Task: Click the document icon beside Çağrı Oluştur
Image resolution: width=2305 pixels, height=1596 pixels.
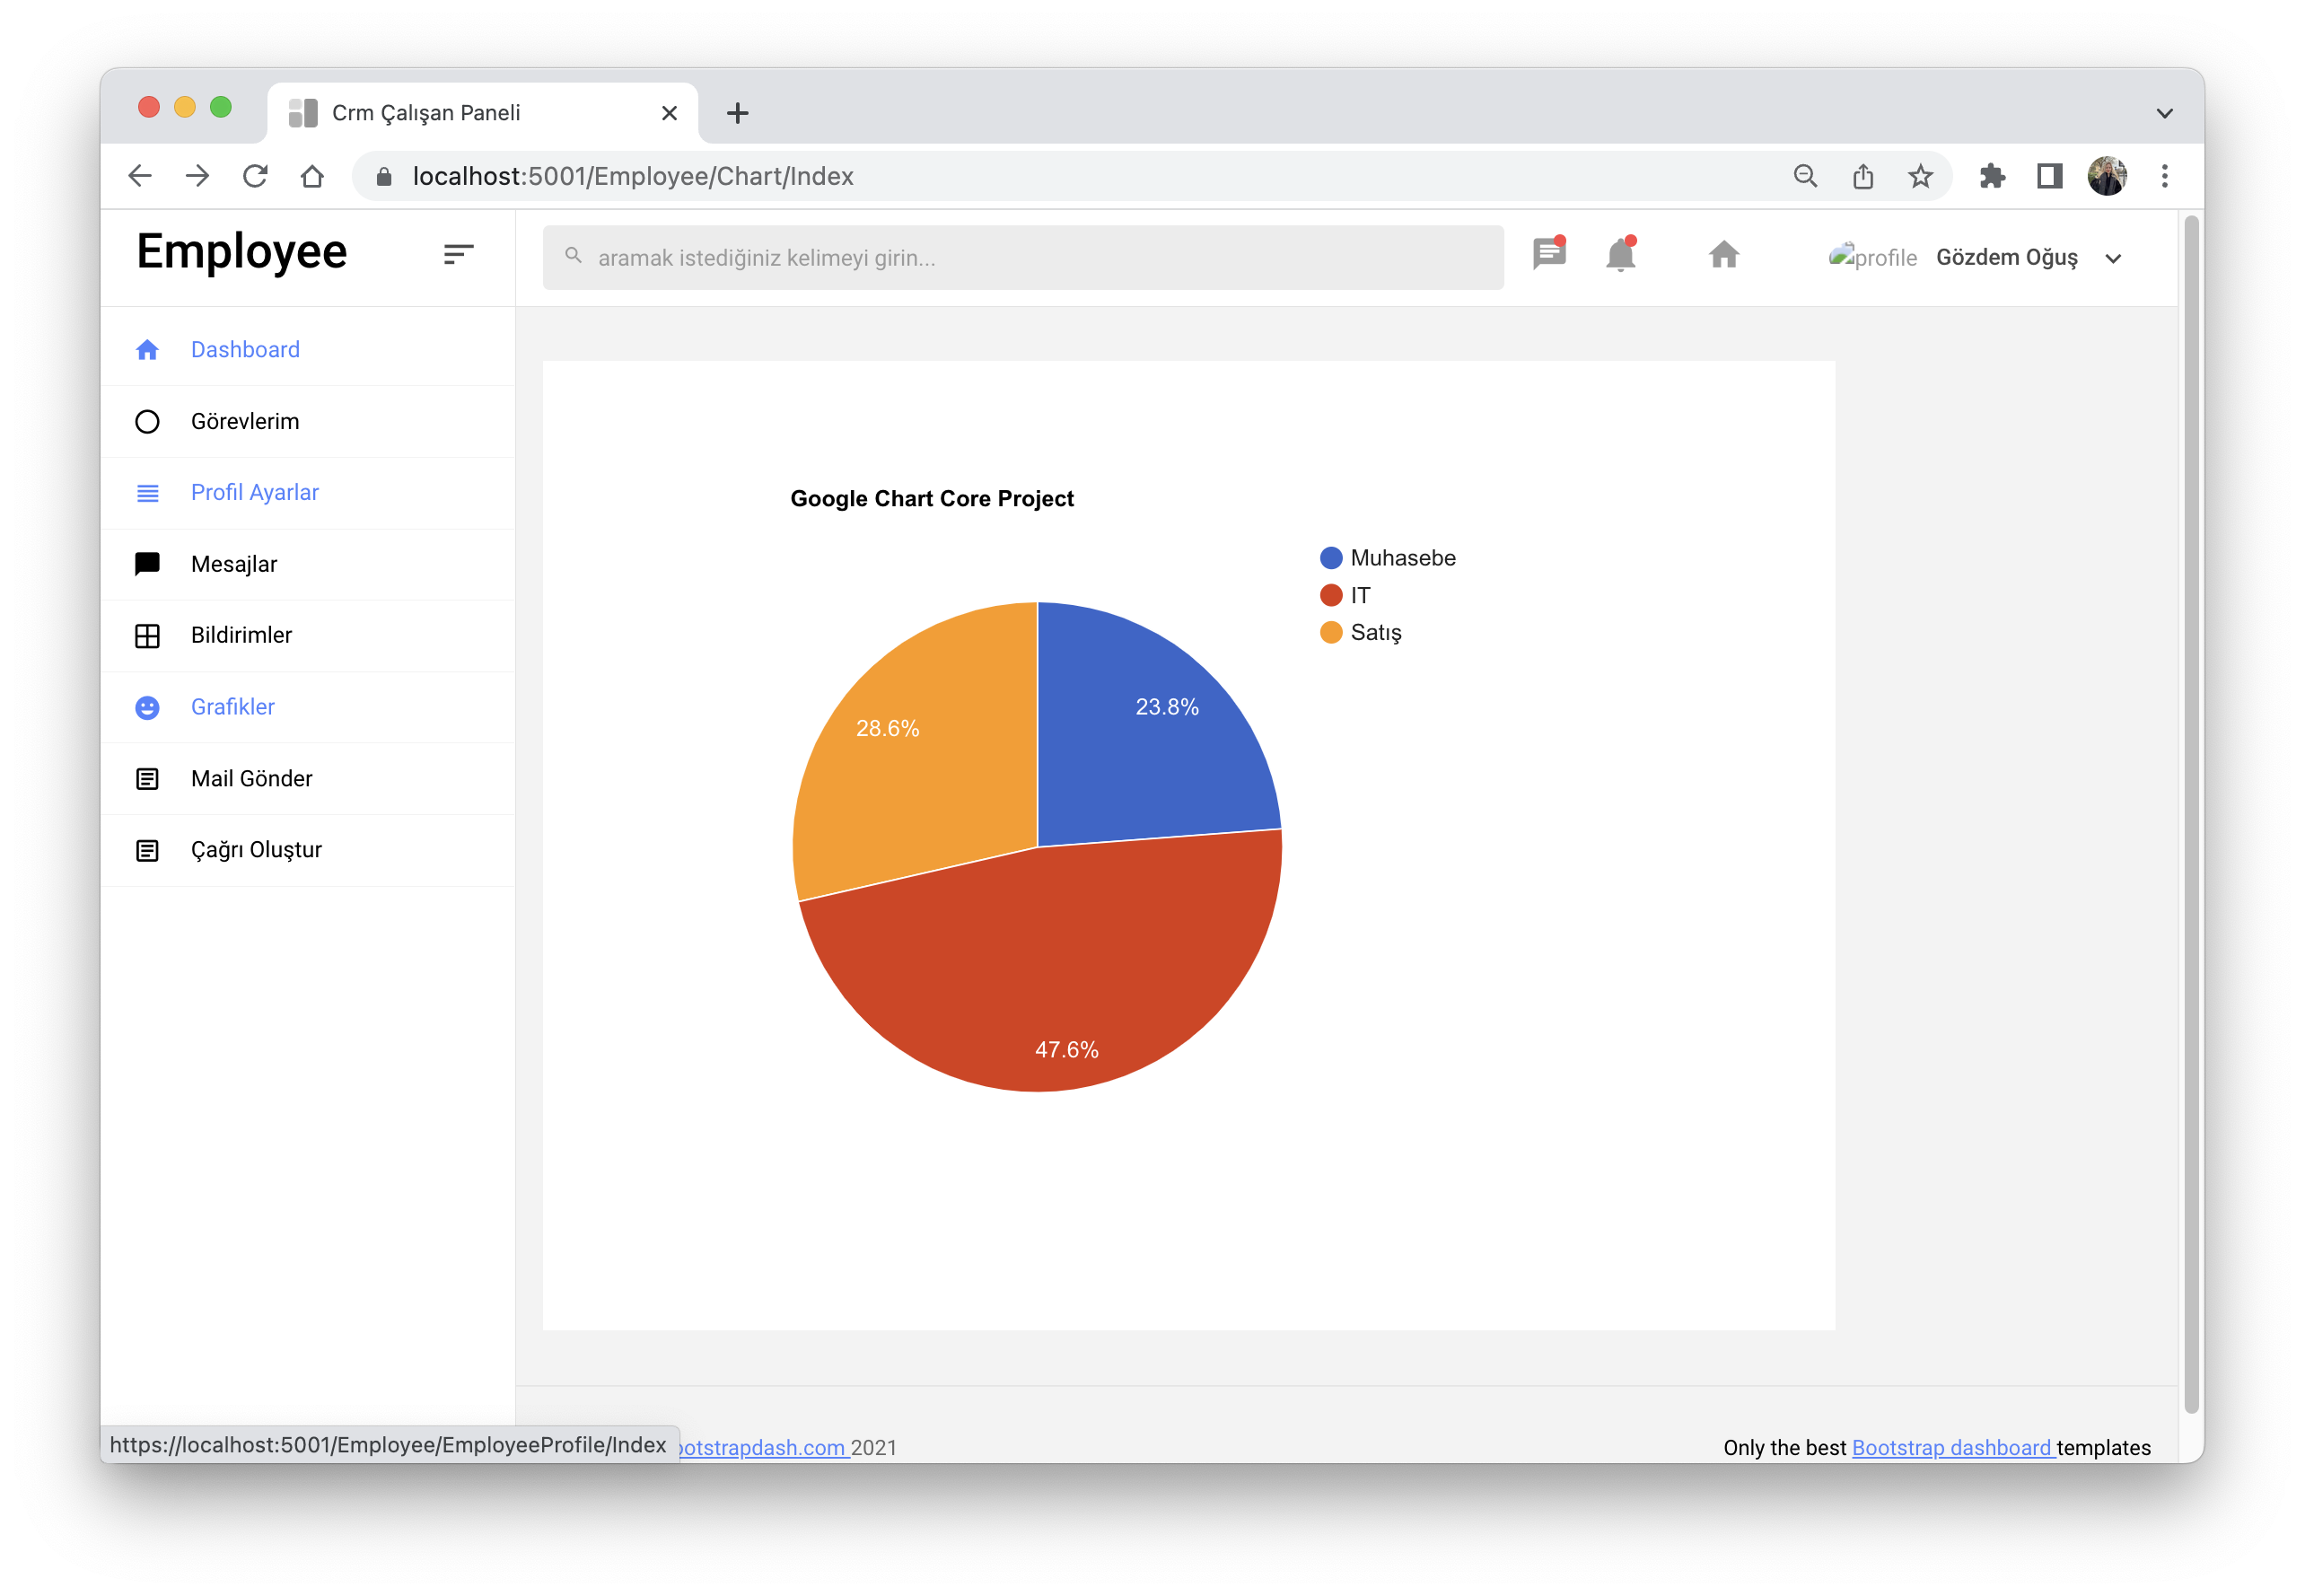Action: point(147,851)
